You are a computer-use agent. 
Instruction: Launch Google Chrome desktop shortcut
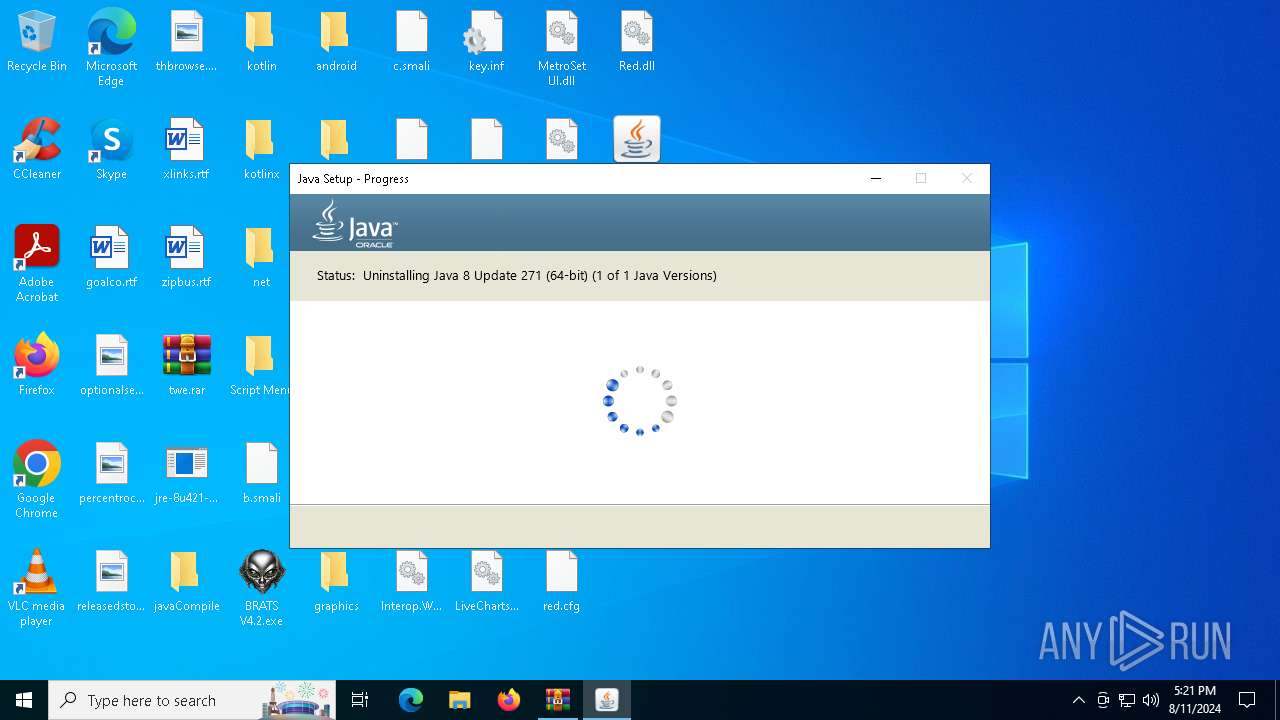pos(37,479)
